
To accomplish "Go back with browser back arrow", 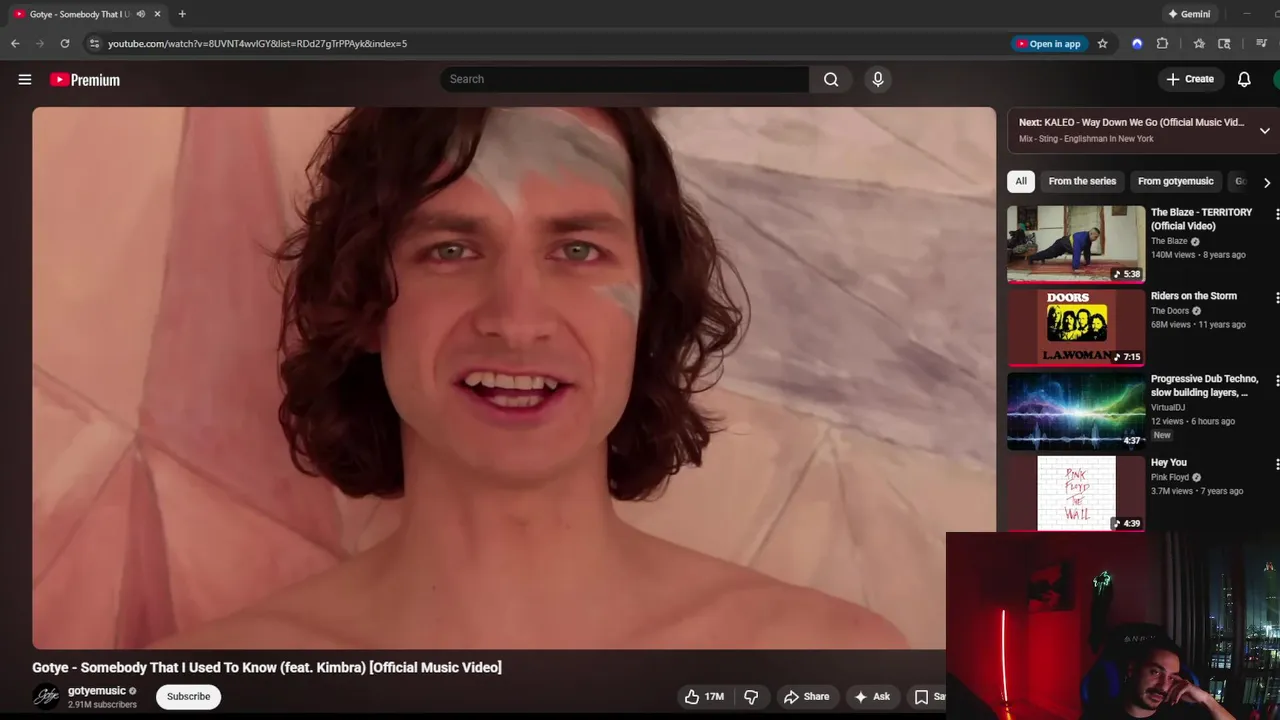I will 15,44.
